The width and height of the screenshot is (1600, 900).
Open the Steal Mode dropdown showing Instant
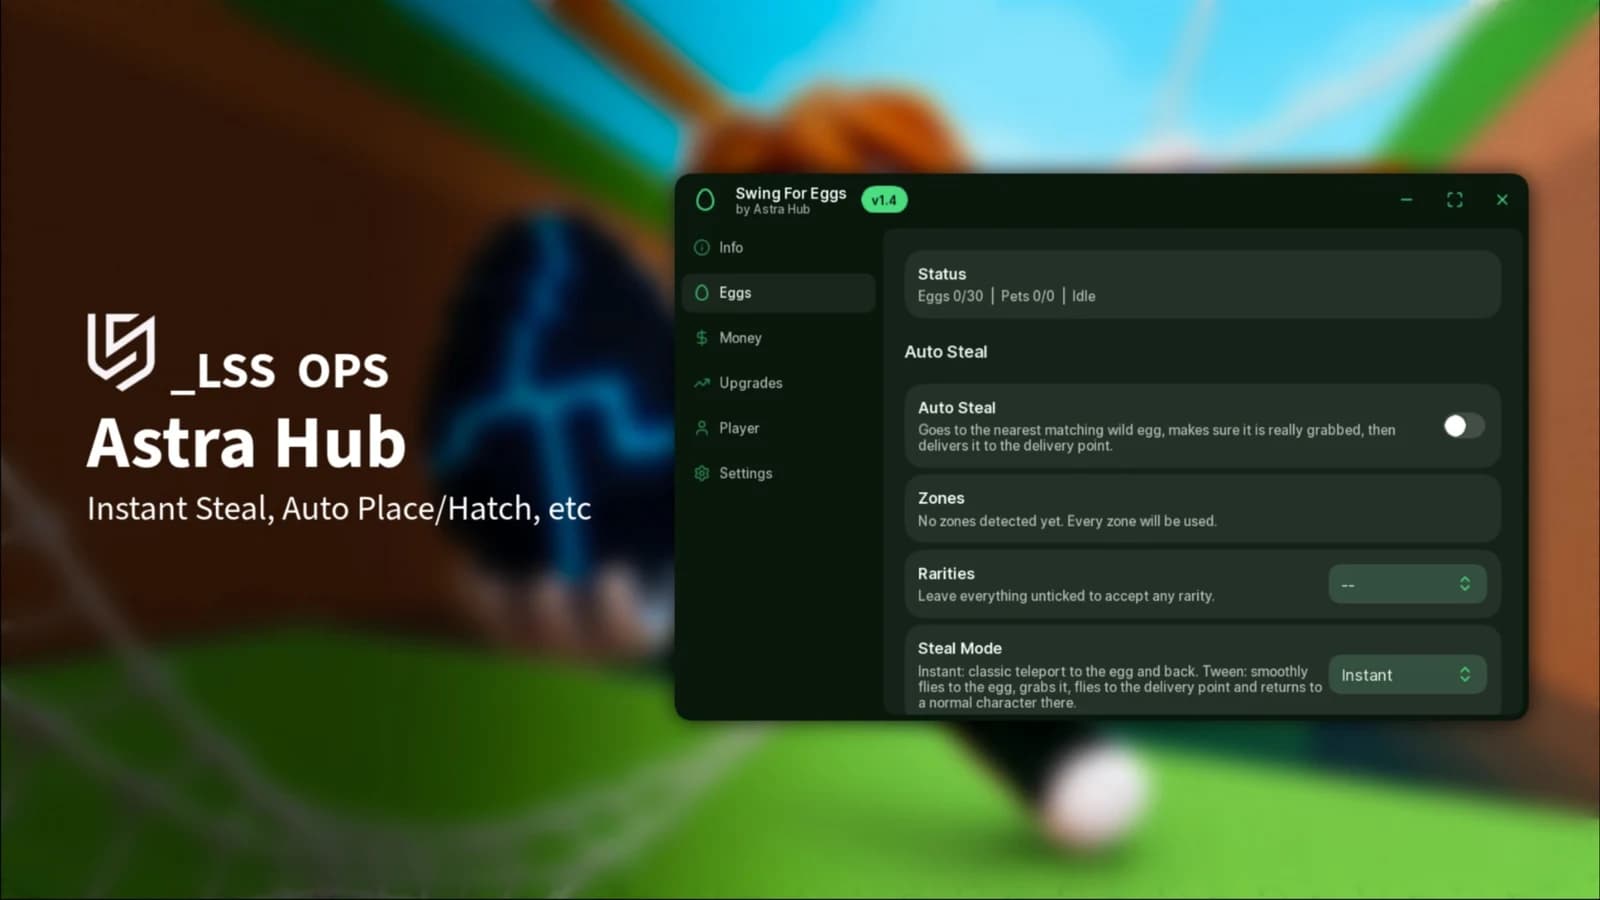coord(1407,675)
